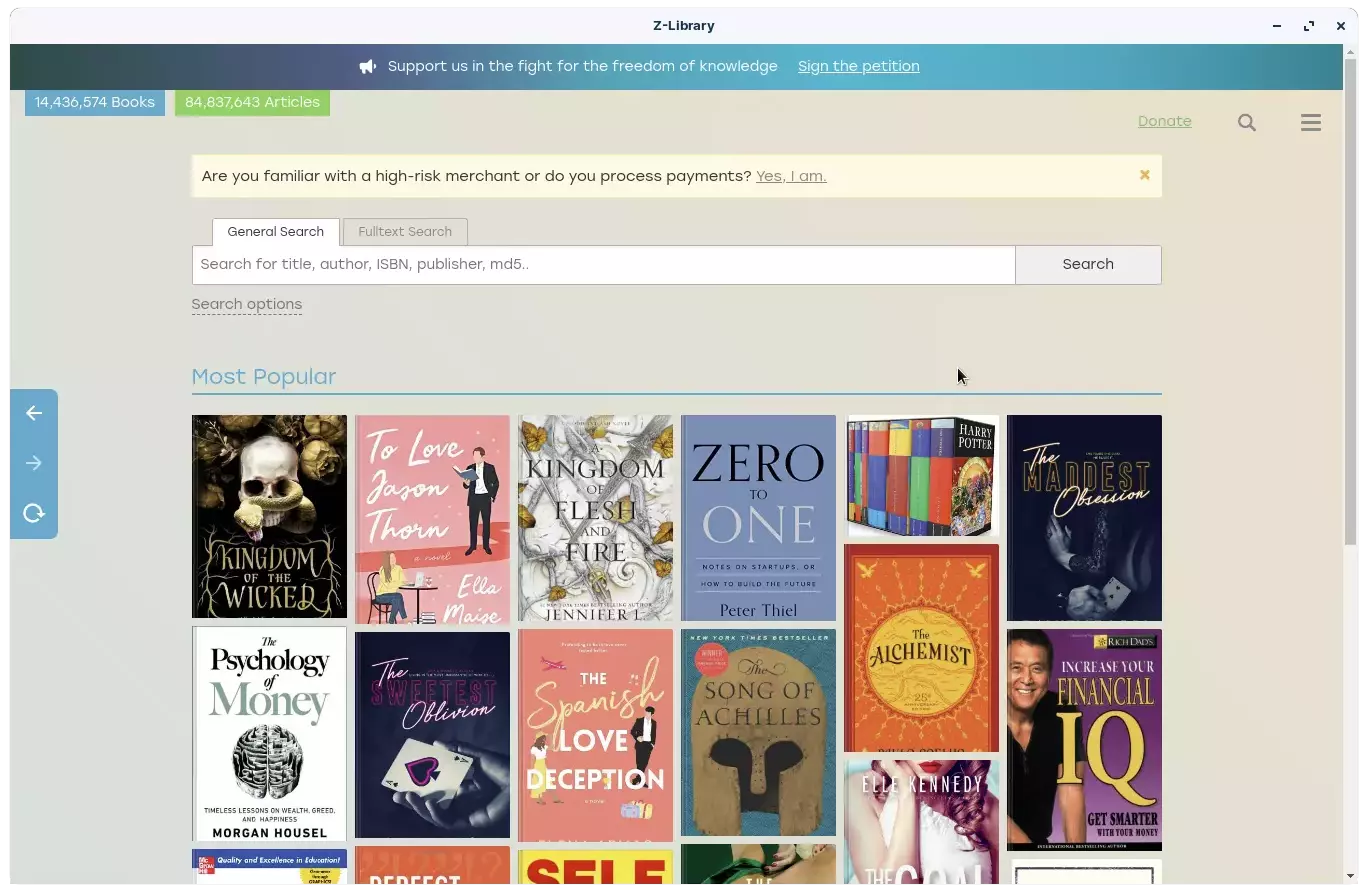Navigate back using the left arrow
The height and width of the screenshot is (894, 1368).
(33, 413)
